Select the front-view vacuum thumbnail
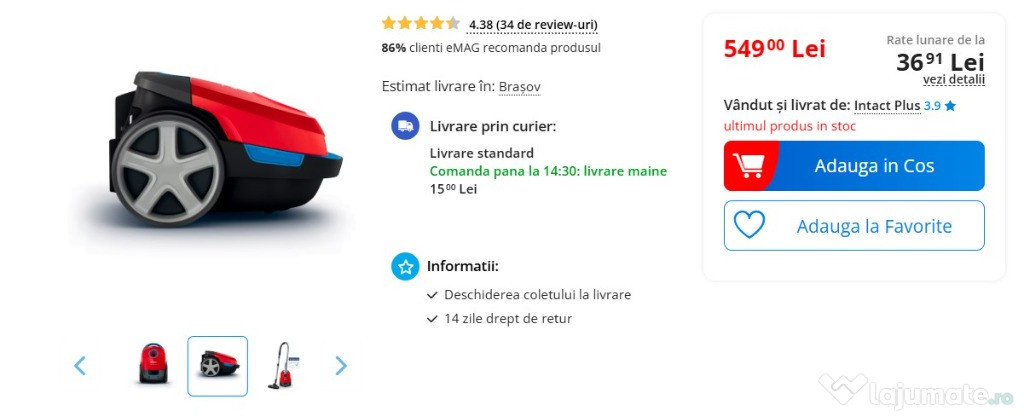 point(153,363)
